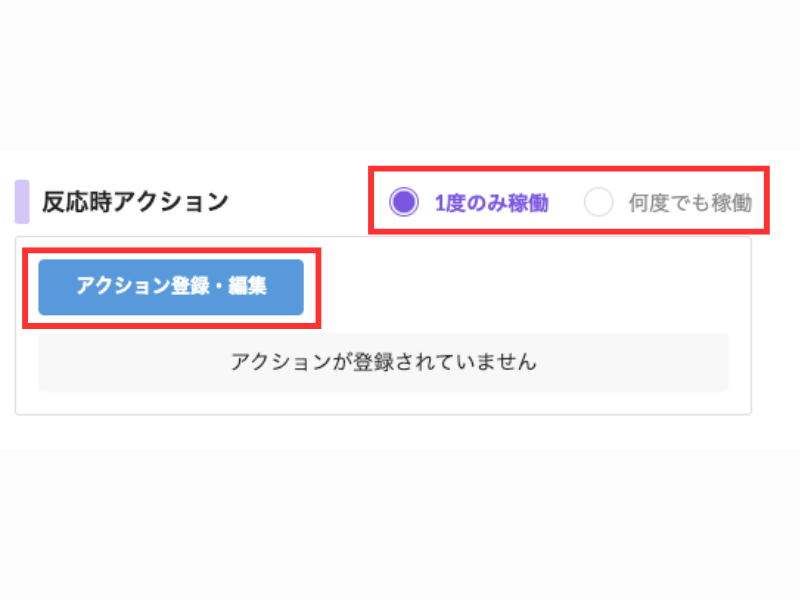Enable run-any-number-of-times mode
Image resolution: width=800 pixels, height=600 pixels.
click(599, 203)
